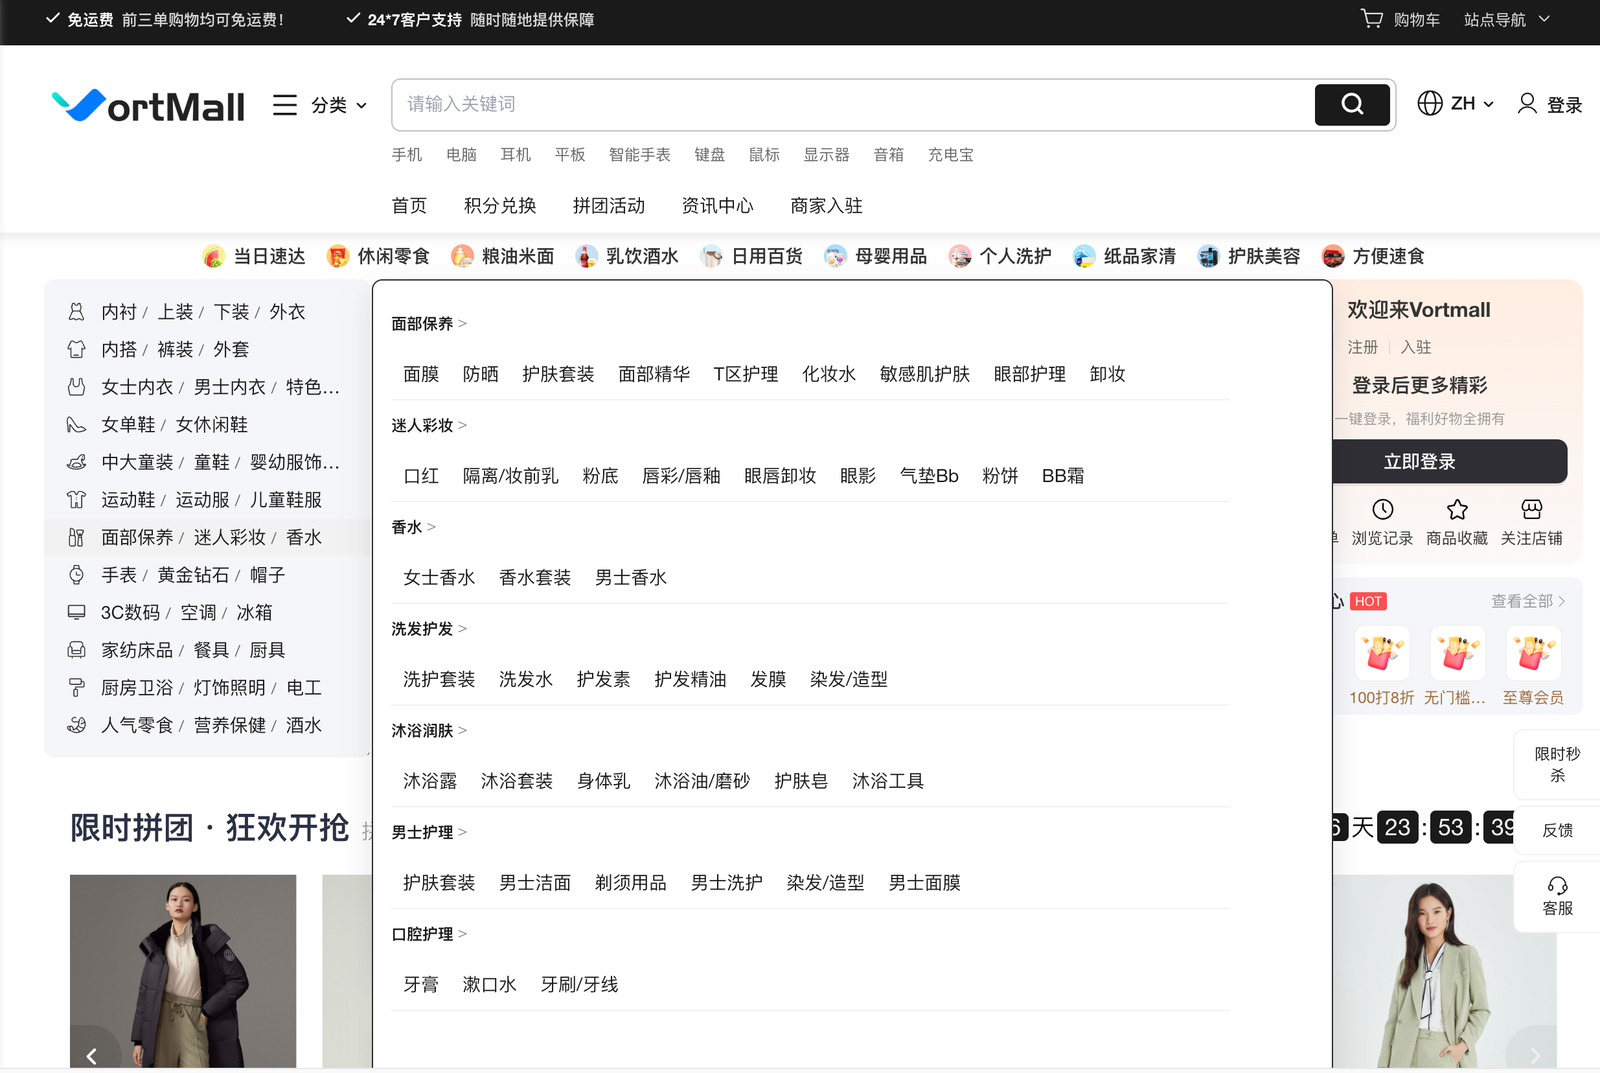Click the VortMall logo
Viewport: 1600px width, 1073px height.
(x=148, y=105)
